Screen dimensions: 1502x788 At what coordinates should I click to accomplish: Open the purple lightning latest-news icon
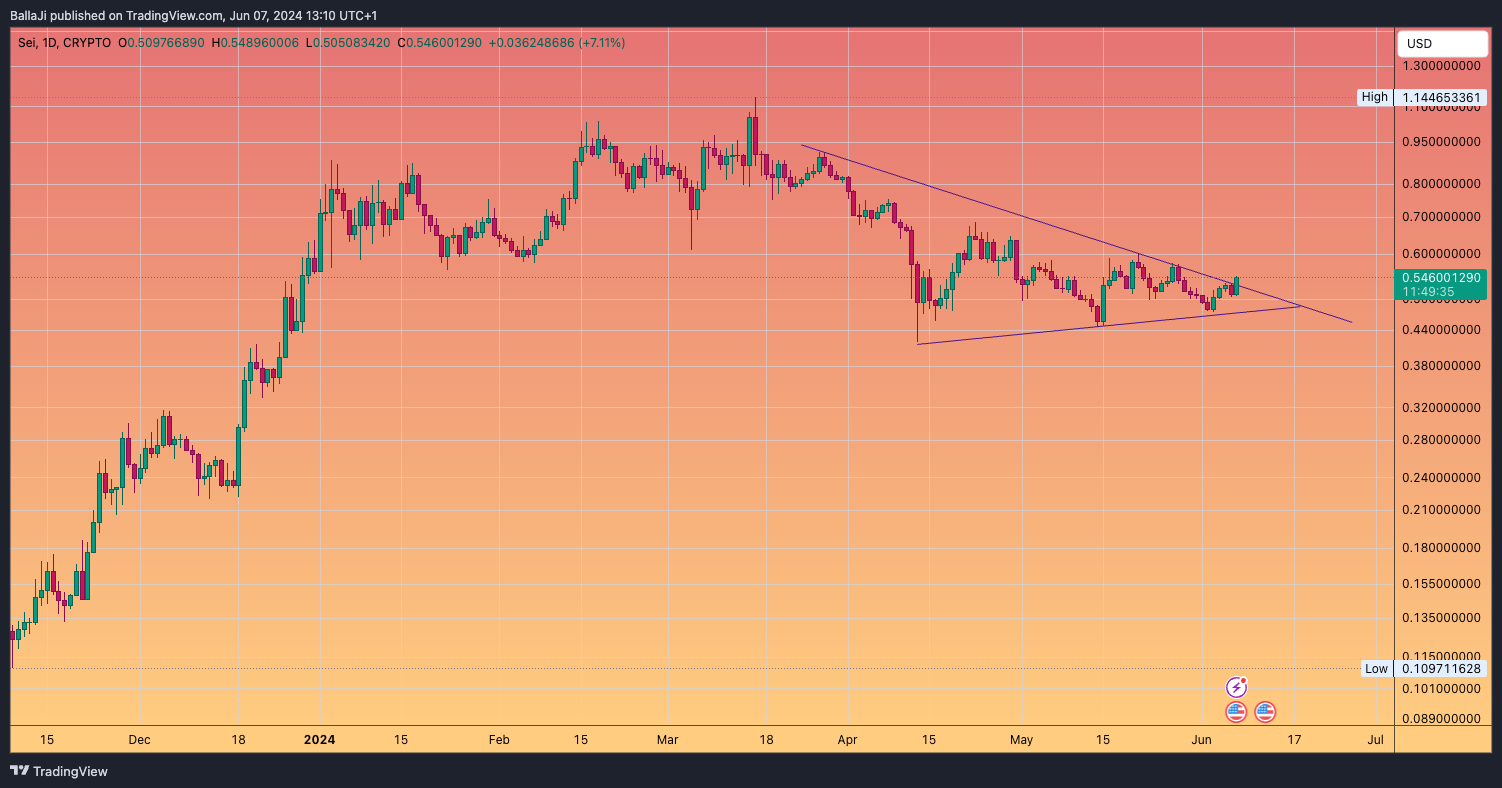coord(1237,687)
